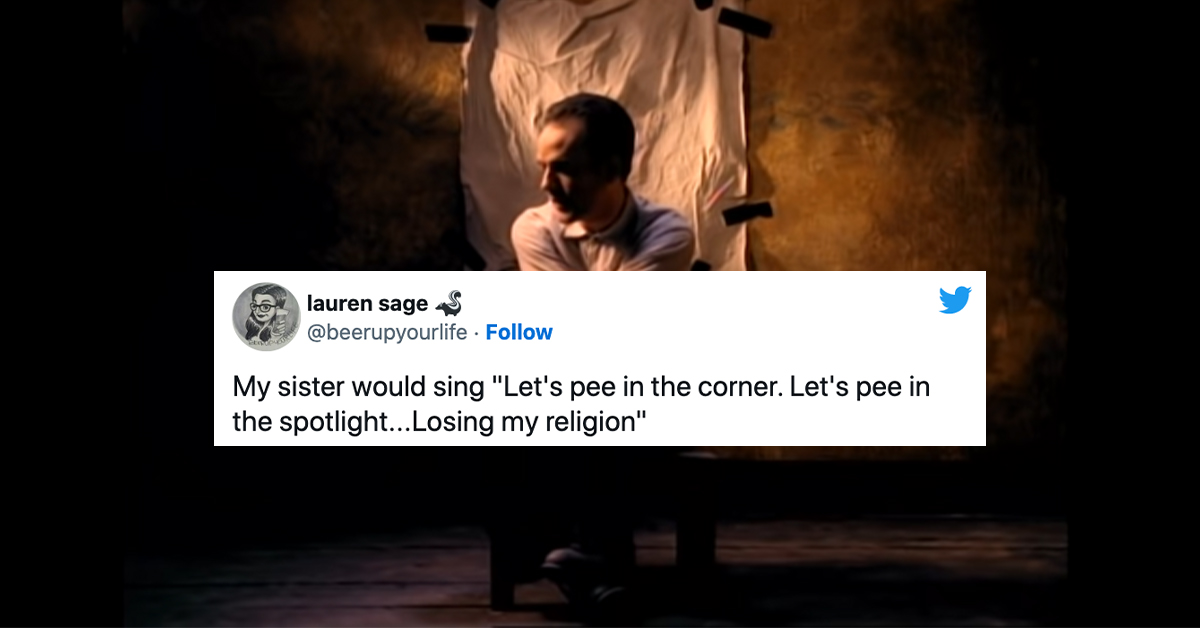The width and height of the screenshot is (1200, 628).
Task: Click the blue Twitter bird logo
Action: click(x=955, y=300)
